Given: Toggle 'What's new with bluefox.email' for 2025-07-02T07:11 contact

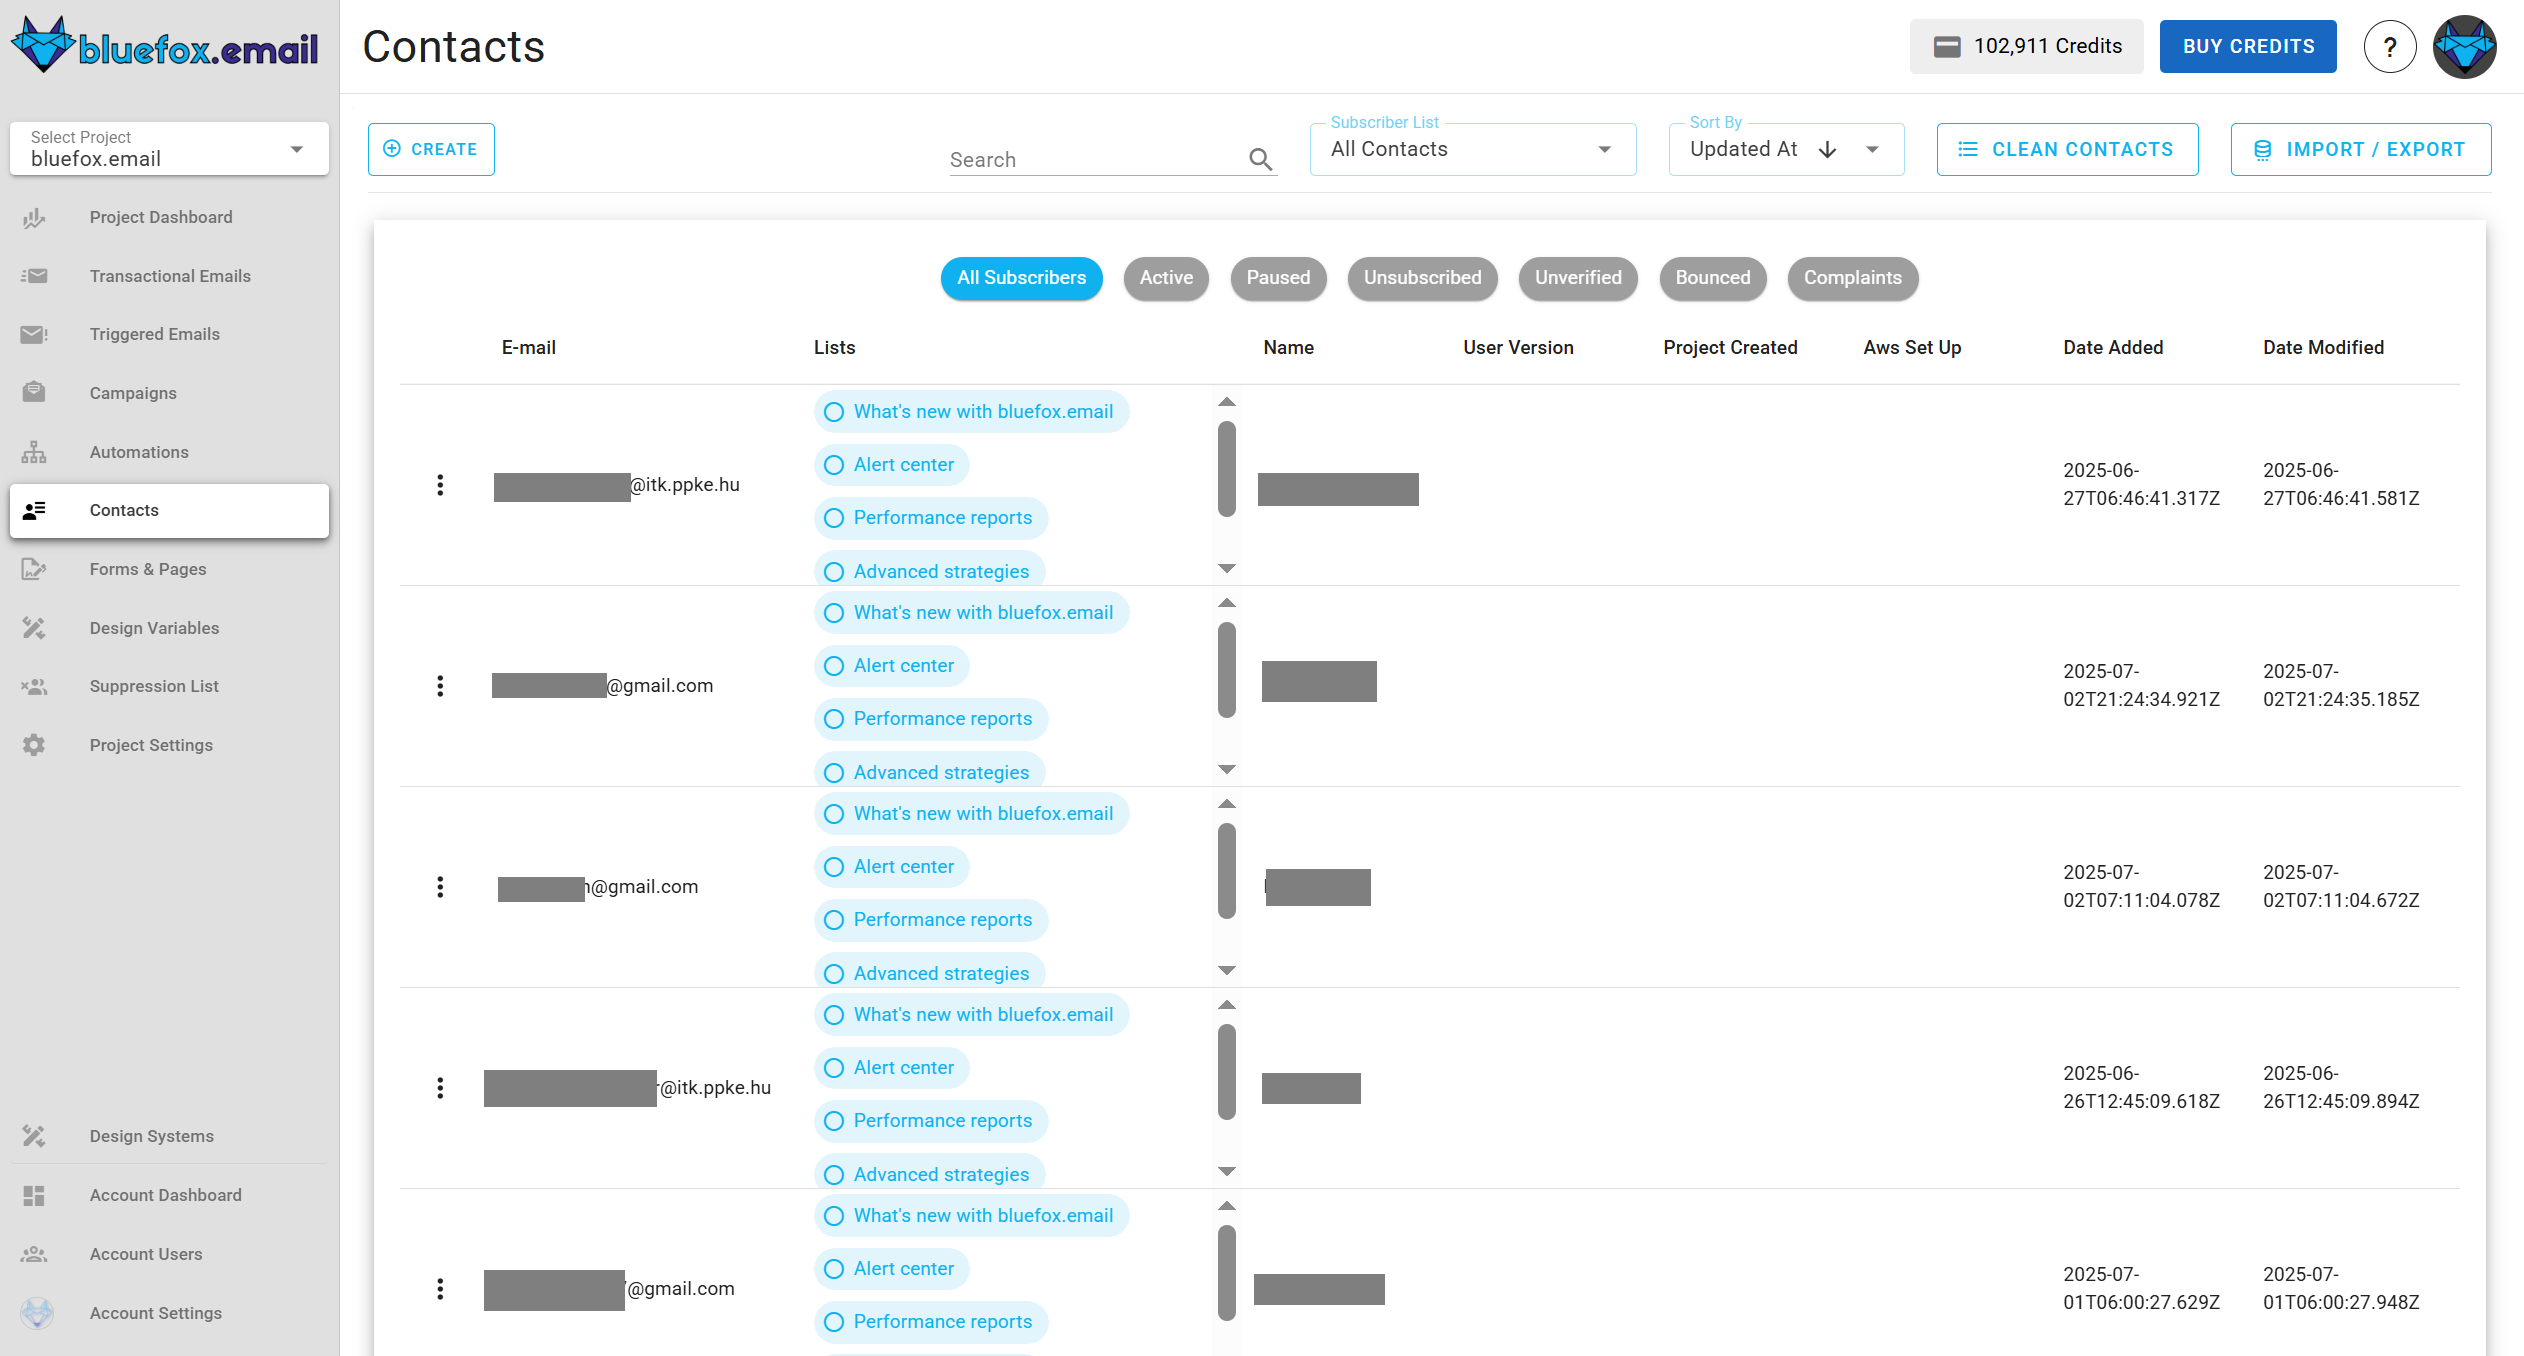Looking at the screenshot, I should coord(971,814).
